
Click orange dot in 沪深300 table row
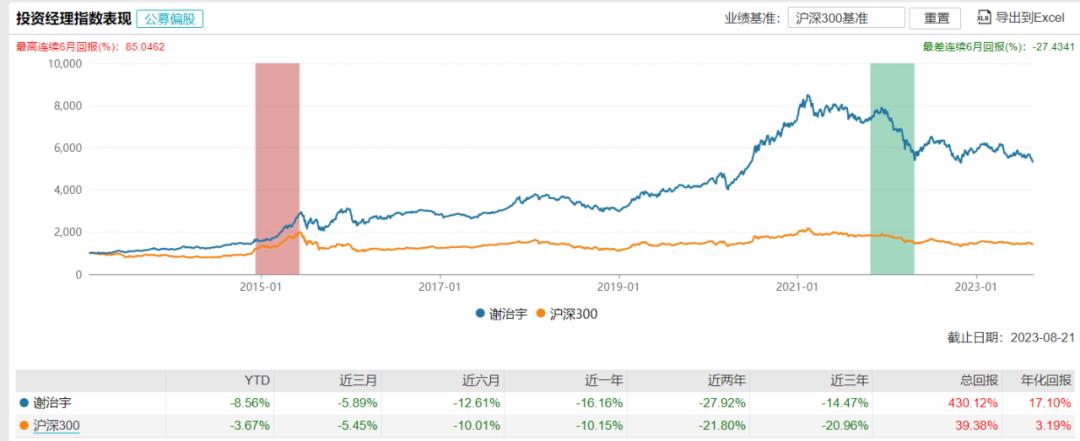[24, 426]
